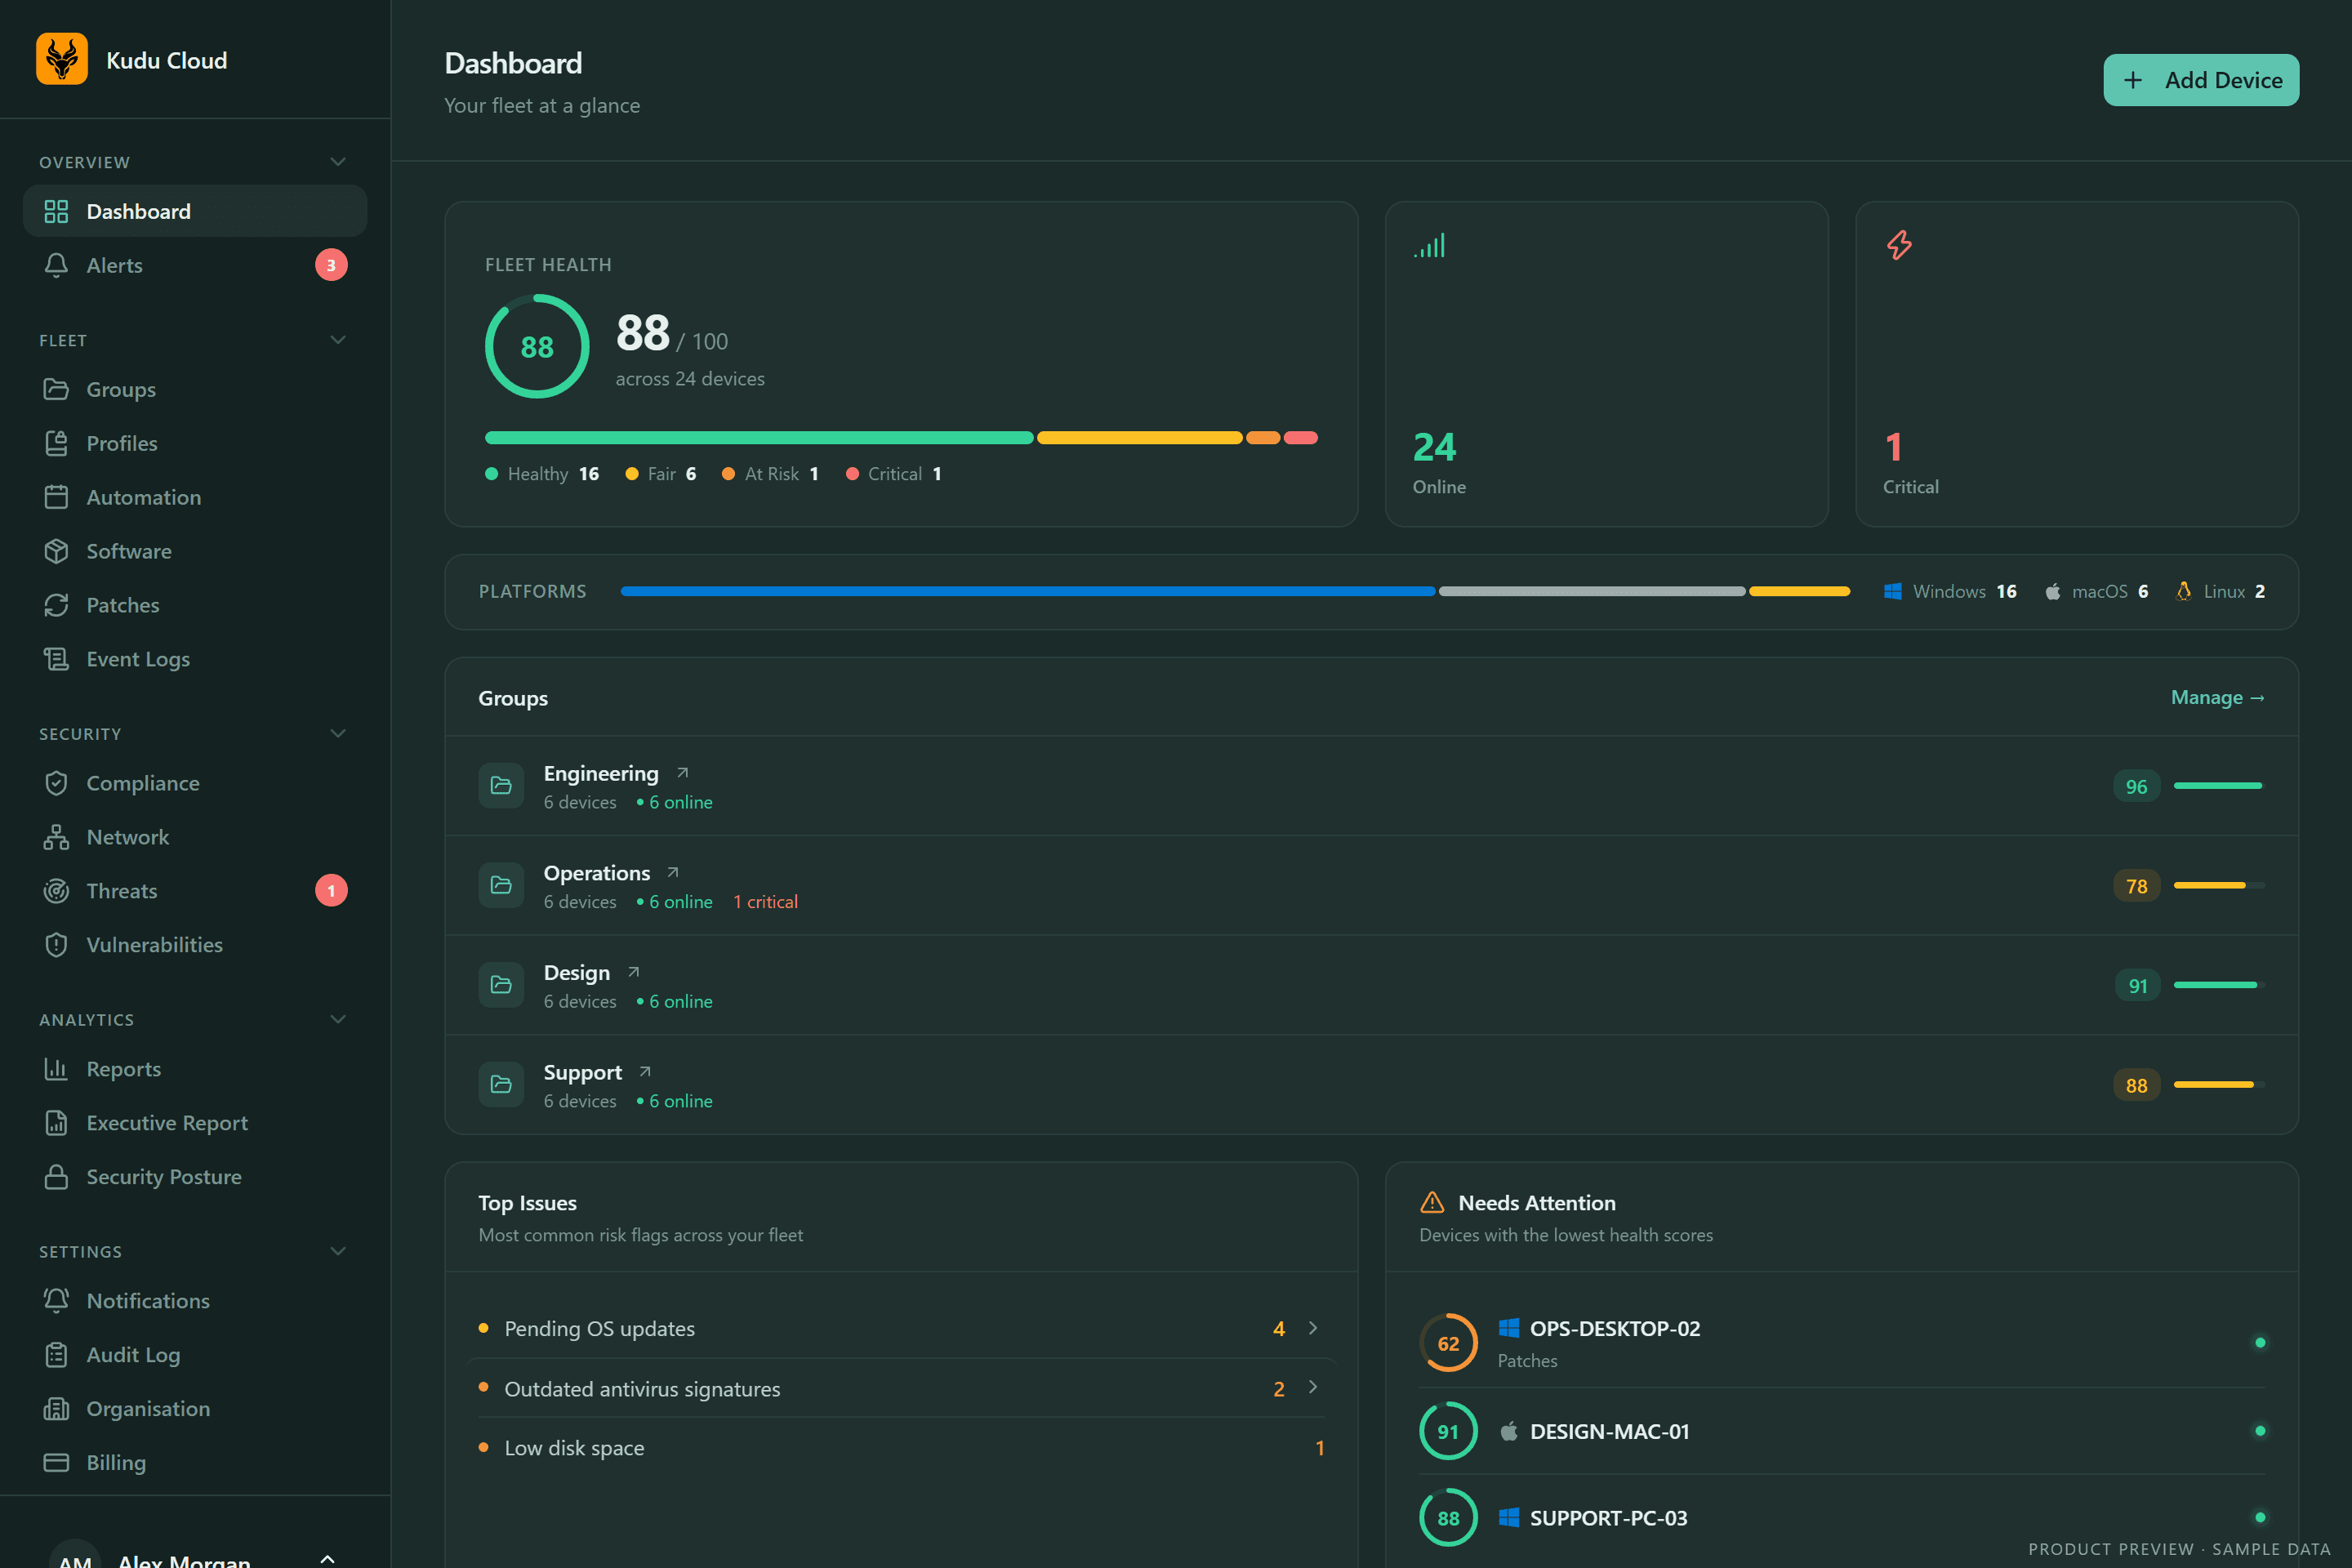
Task: Click the Compliance shield icon
Action: pyautogui.click(x=56, y=783)
